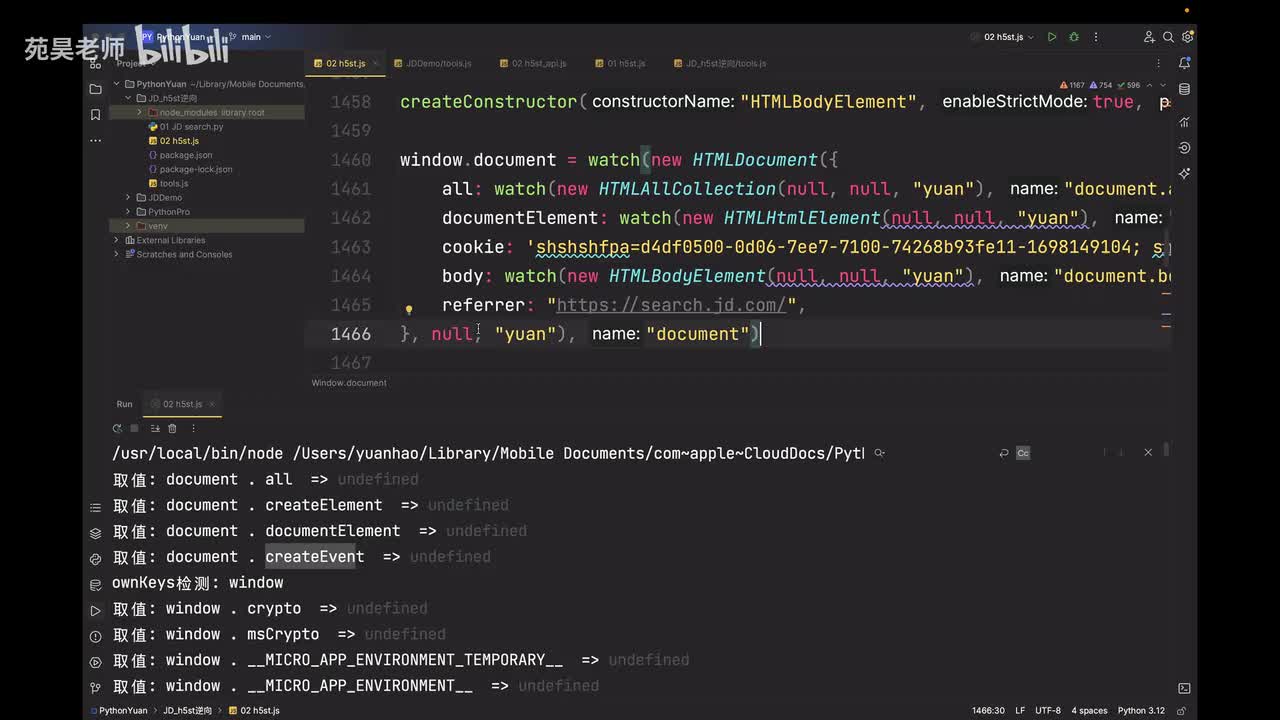Open the Code With Me icon

point(1149,37)
